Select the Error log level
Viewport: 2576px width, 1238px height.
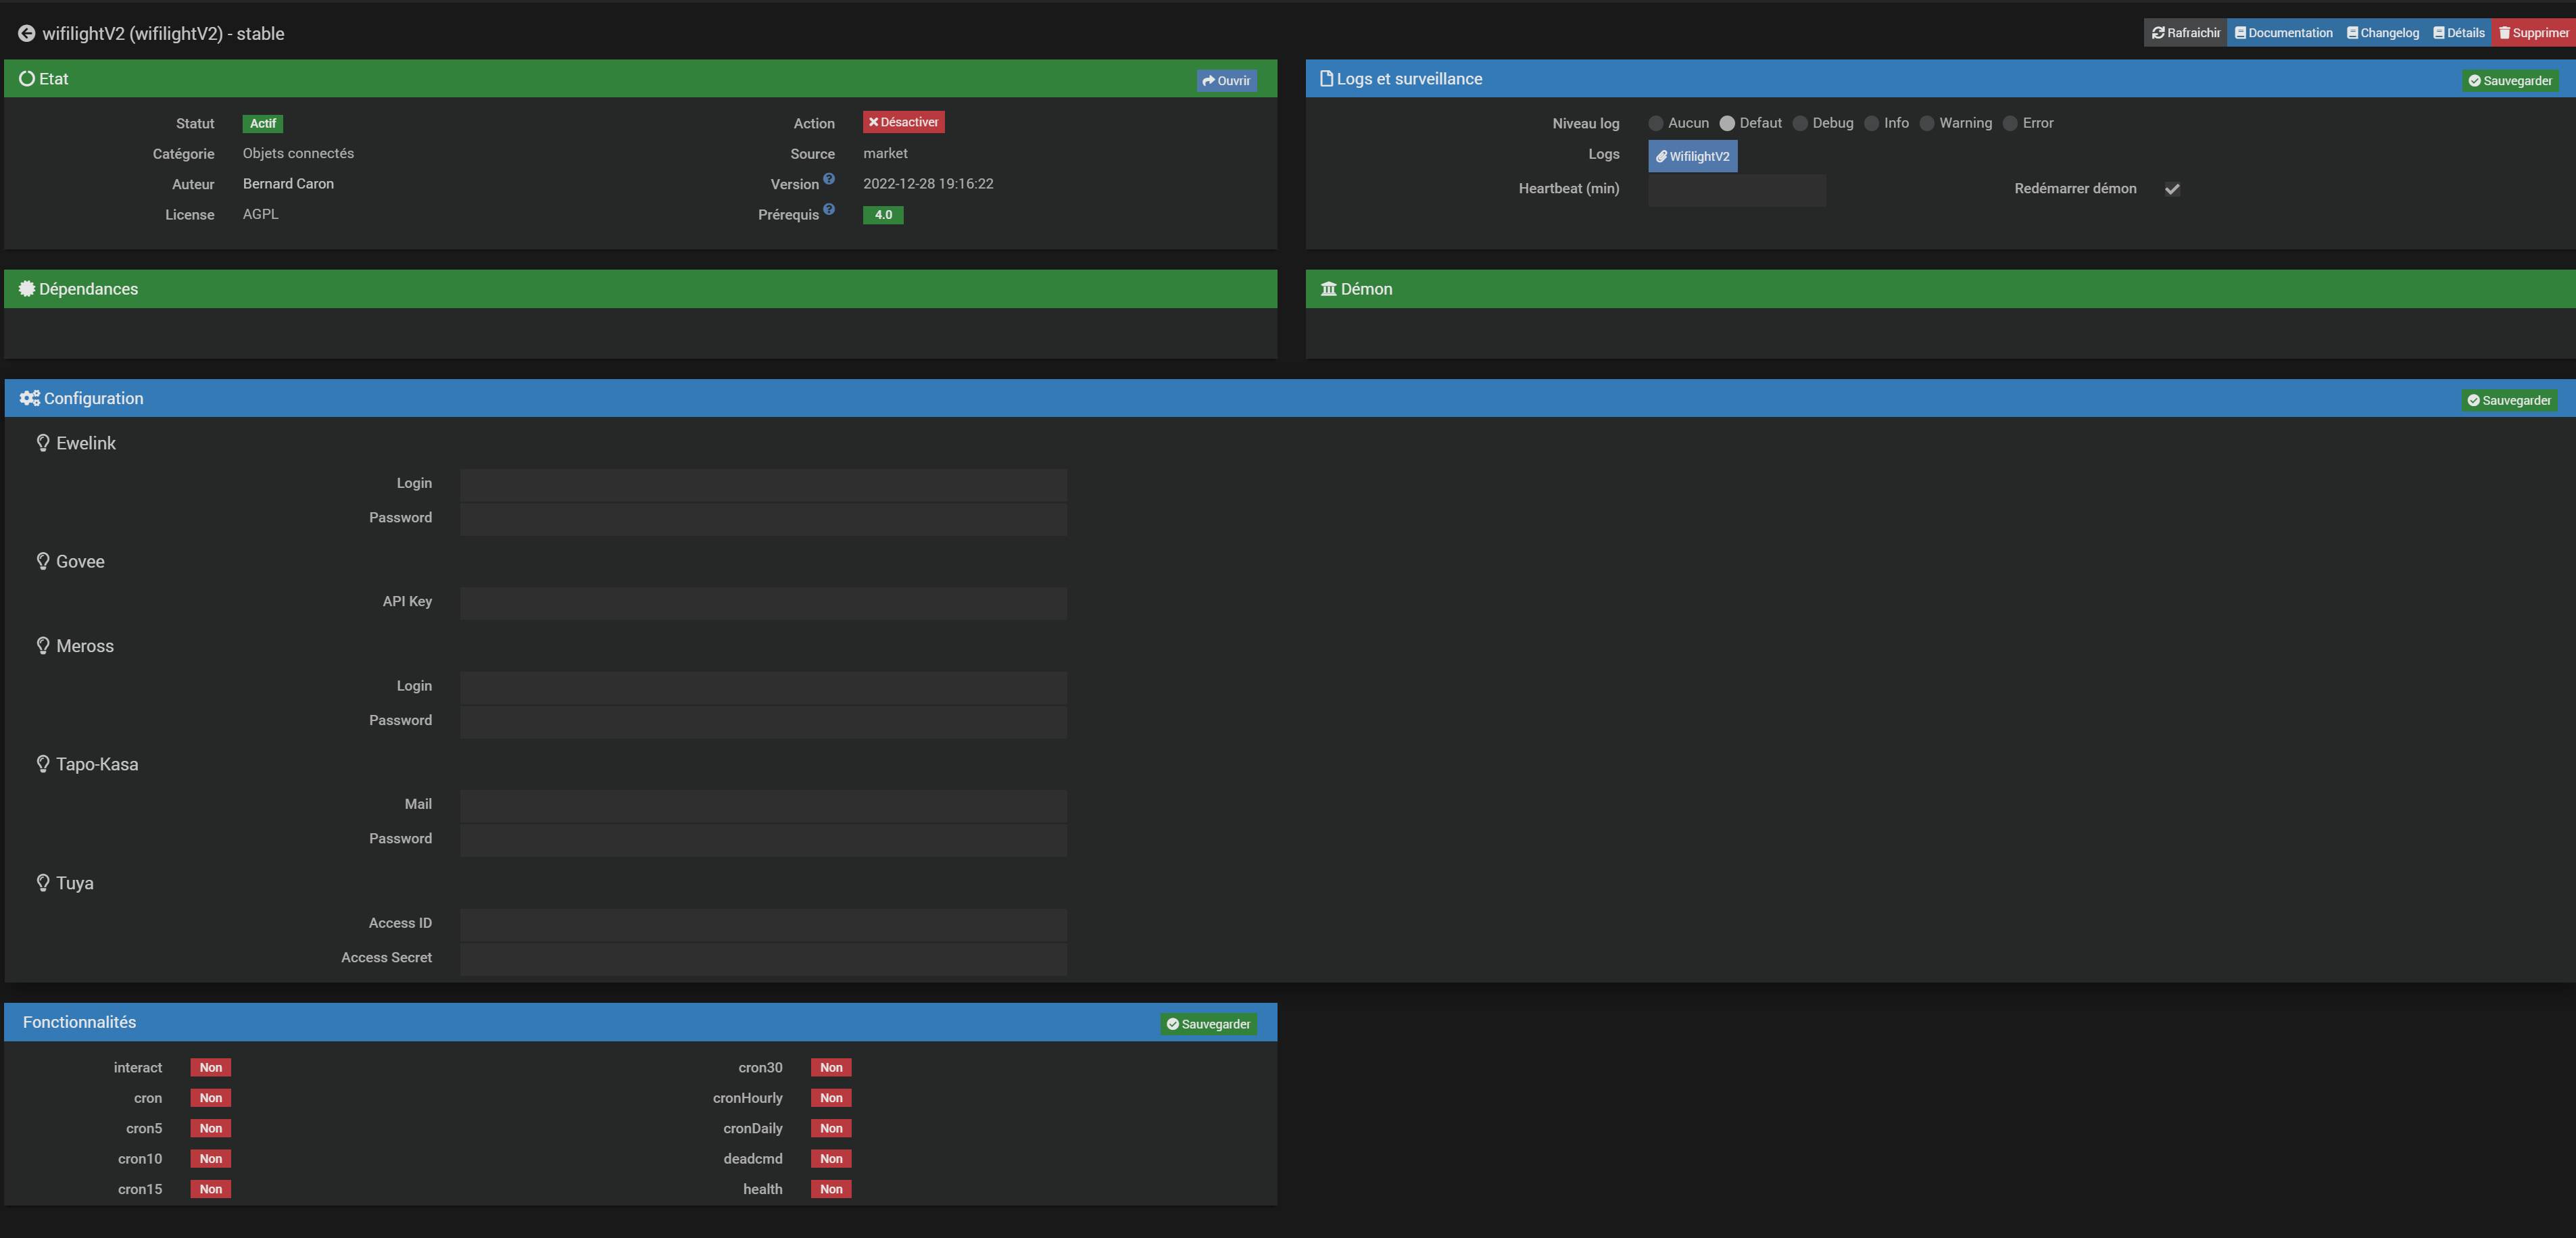tap(2010, 123)
